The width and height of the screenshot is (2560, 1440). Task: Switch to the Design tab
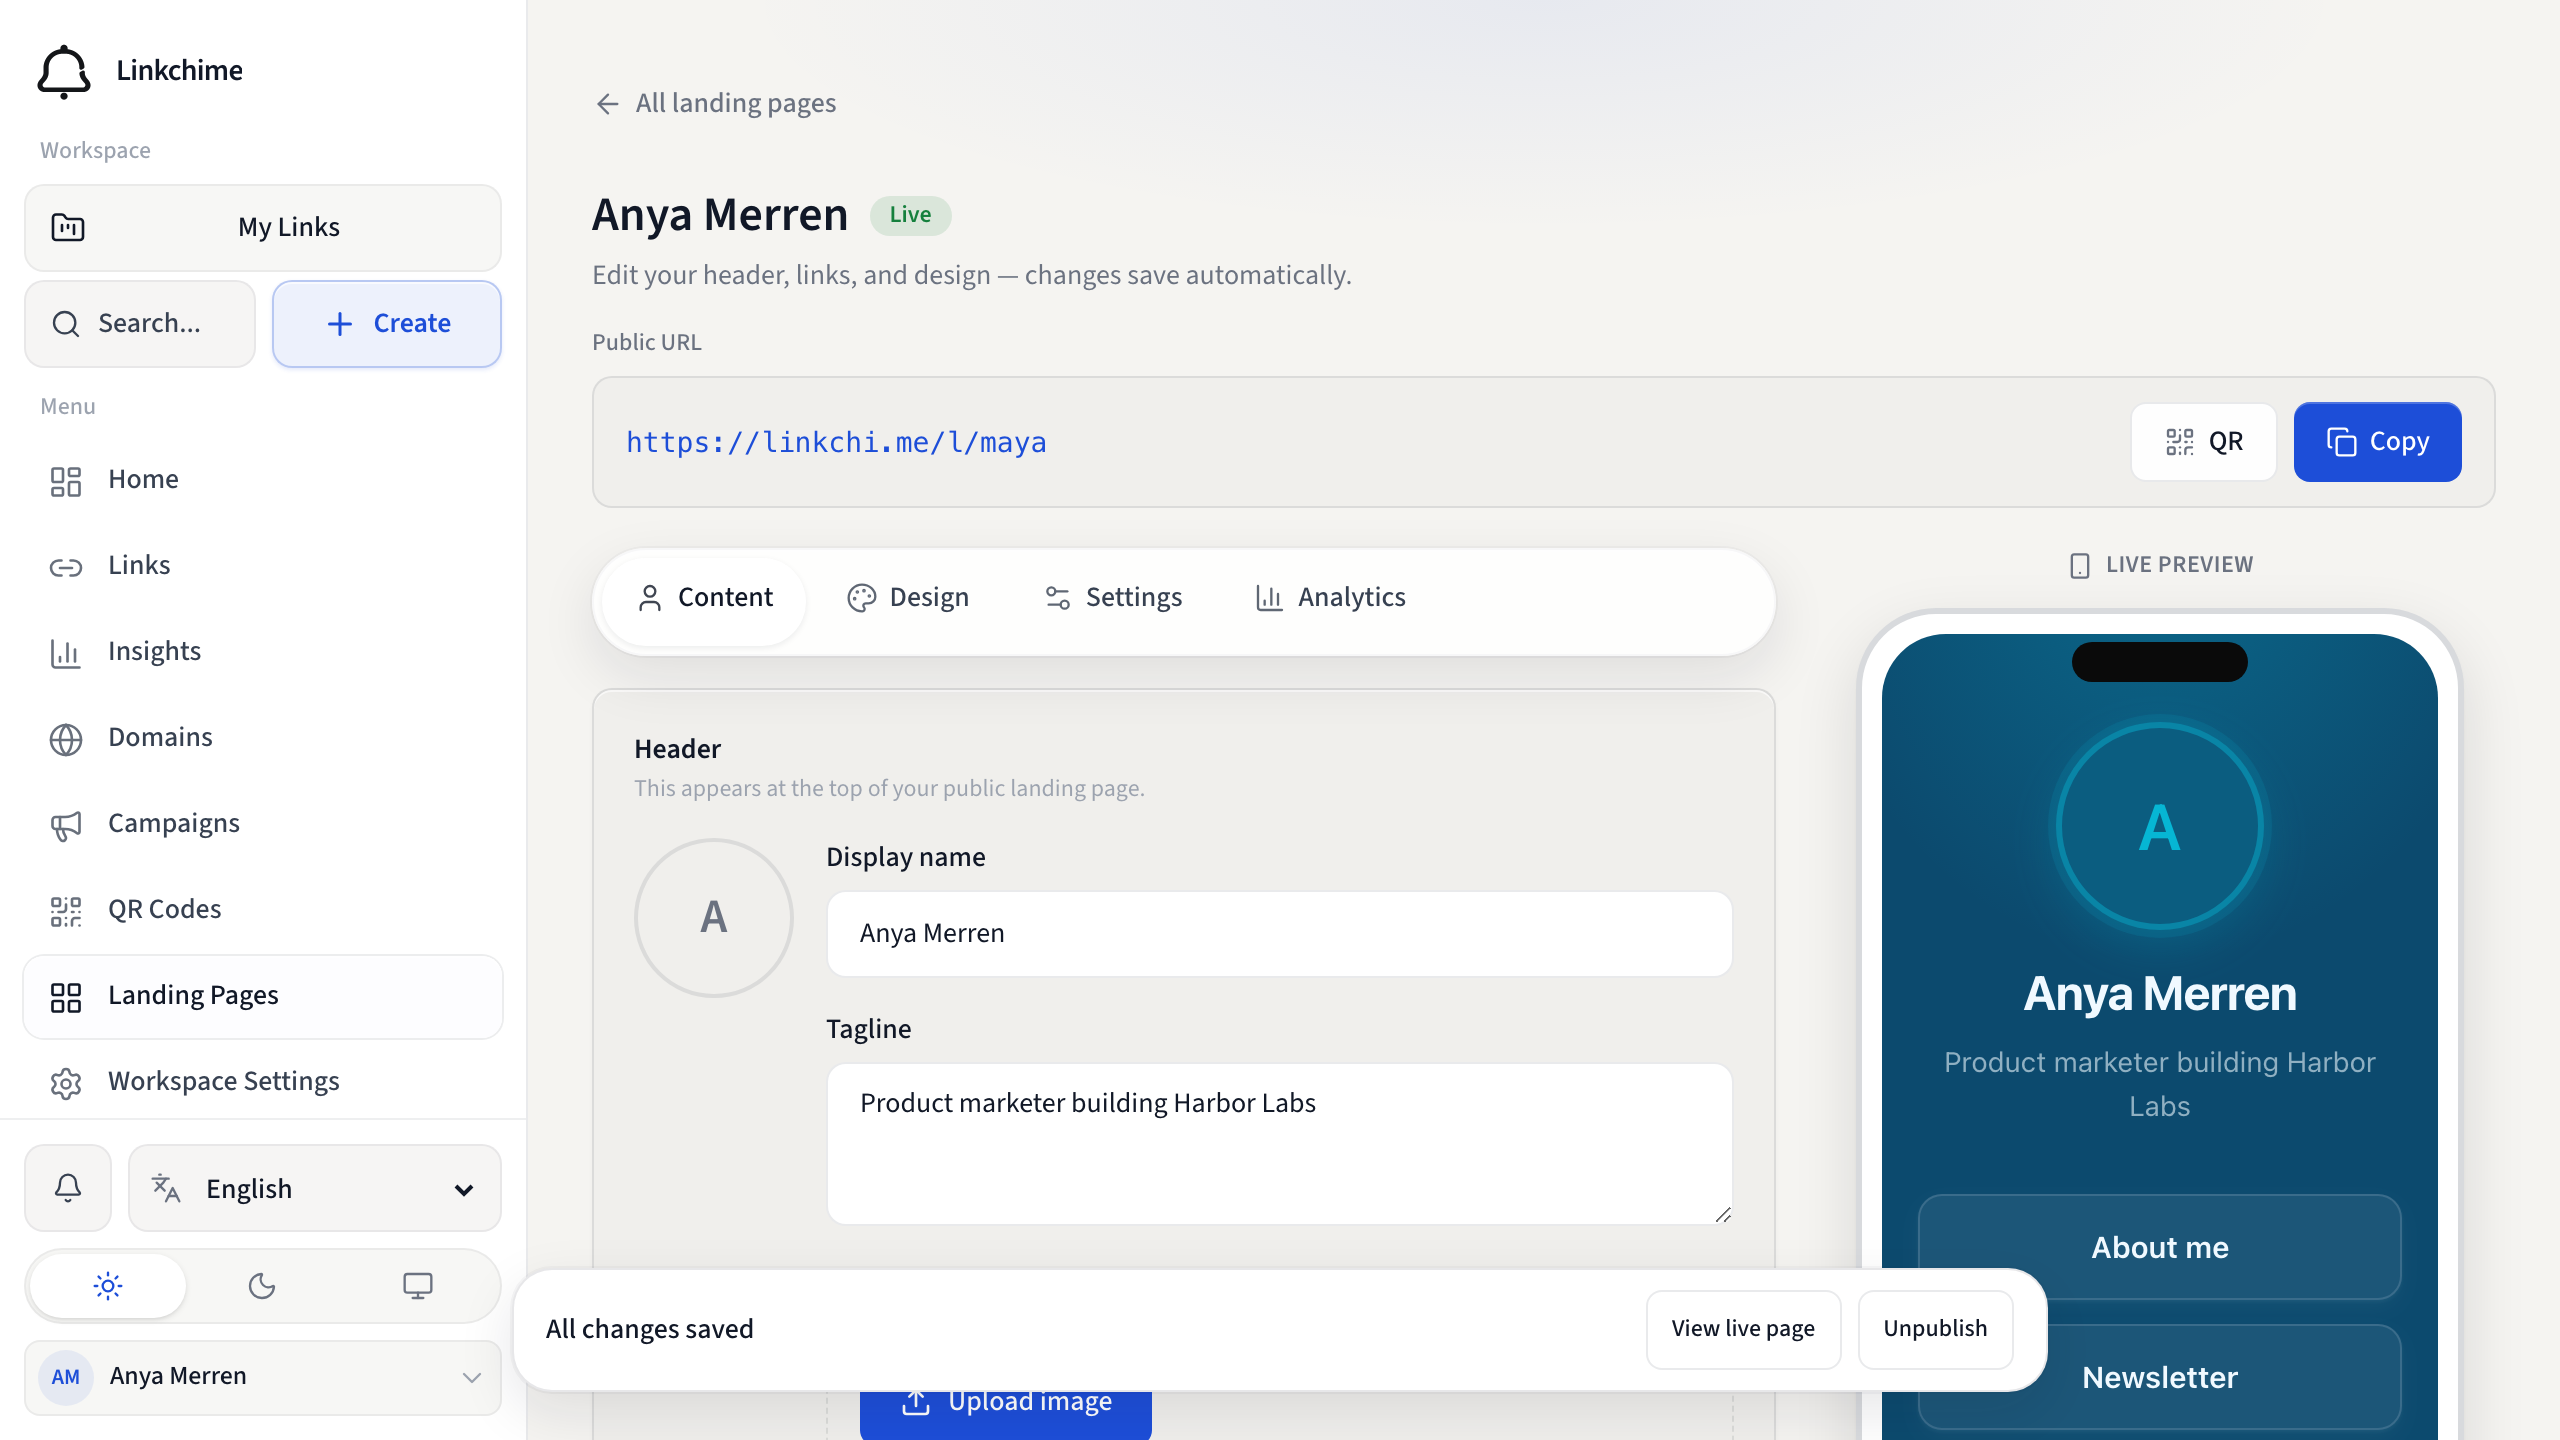[x=908, y=598]
